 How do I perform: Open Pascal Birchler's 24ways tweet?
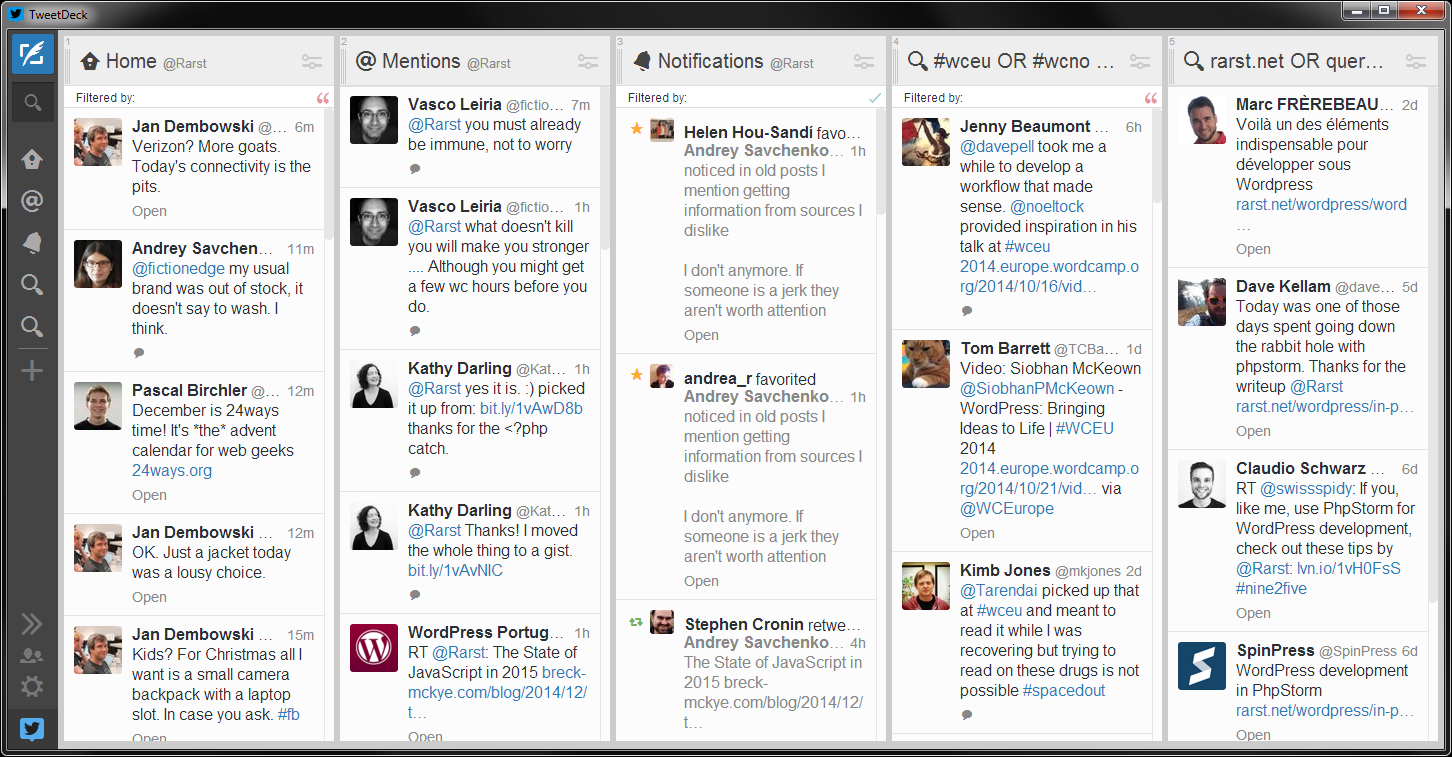(149, 495)
